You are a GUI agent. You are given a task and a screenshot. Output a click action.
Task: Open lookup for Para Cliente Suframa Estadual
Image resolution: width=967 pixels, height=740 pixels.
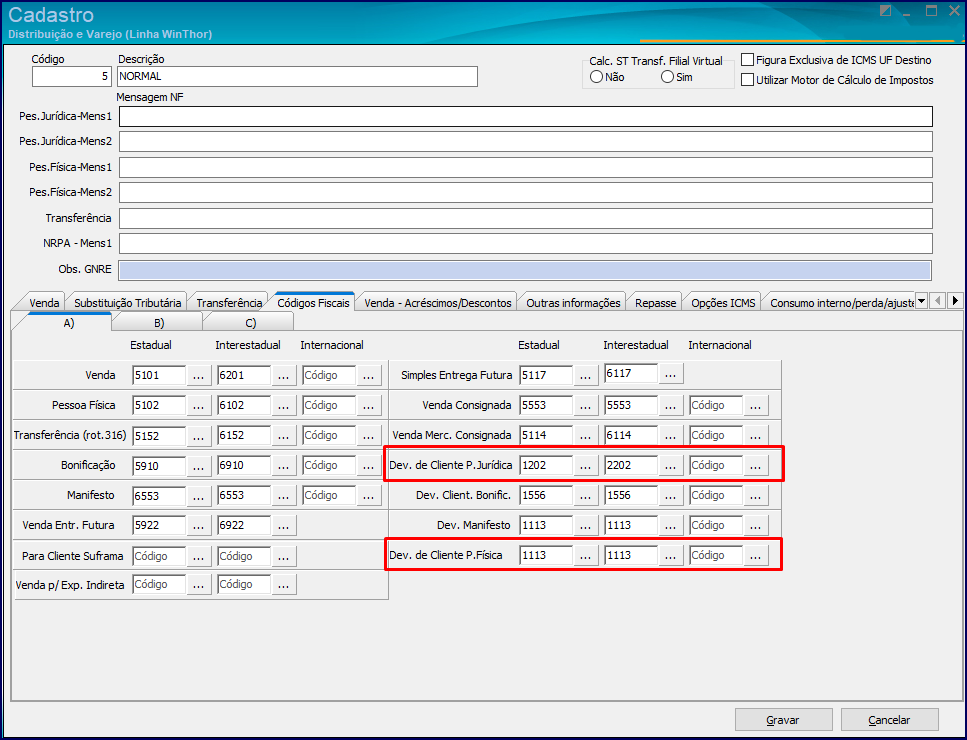[198, 556]
